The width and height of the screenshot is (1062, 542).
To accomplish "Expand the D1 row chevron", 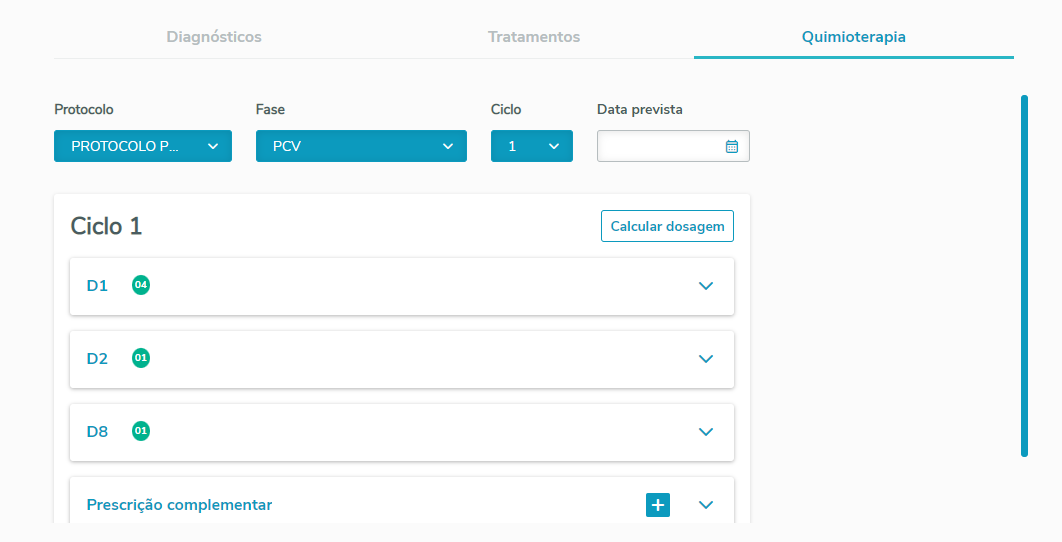I will (706, 286).
